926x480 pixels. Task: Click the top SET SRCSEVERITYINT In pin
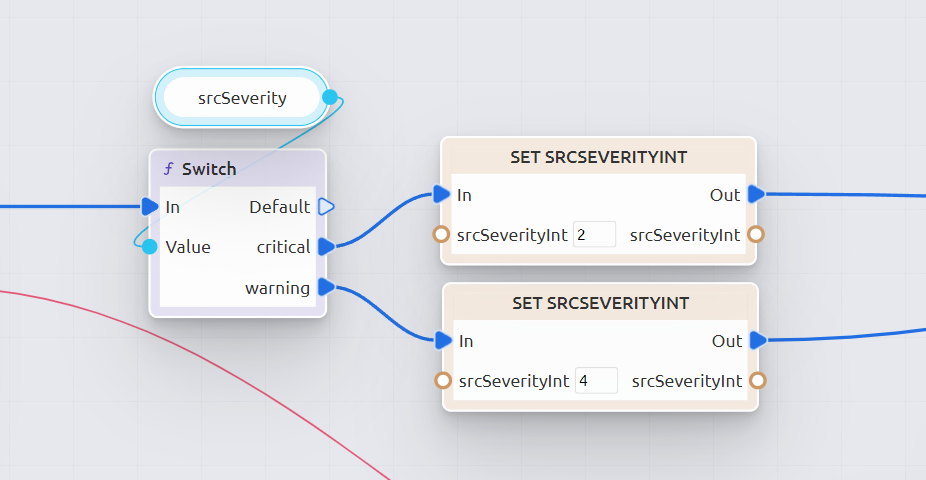442,194
